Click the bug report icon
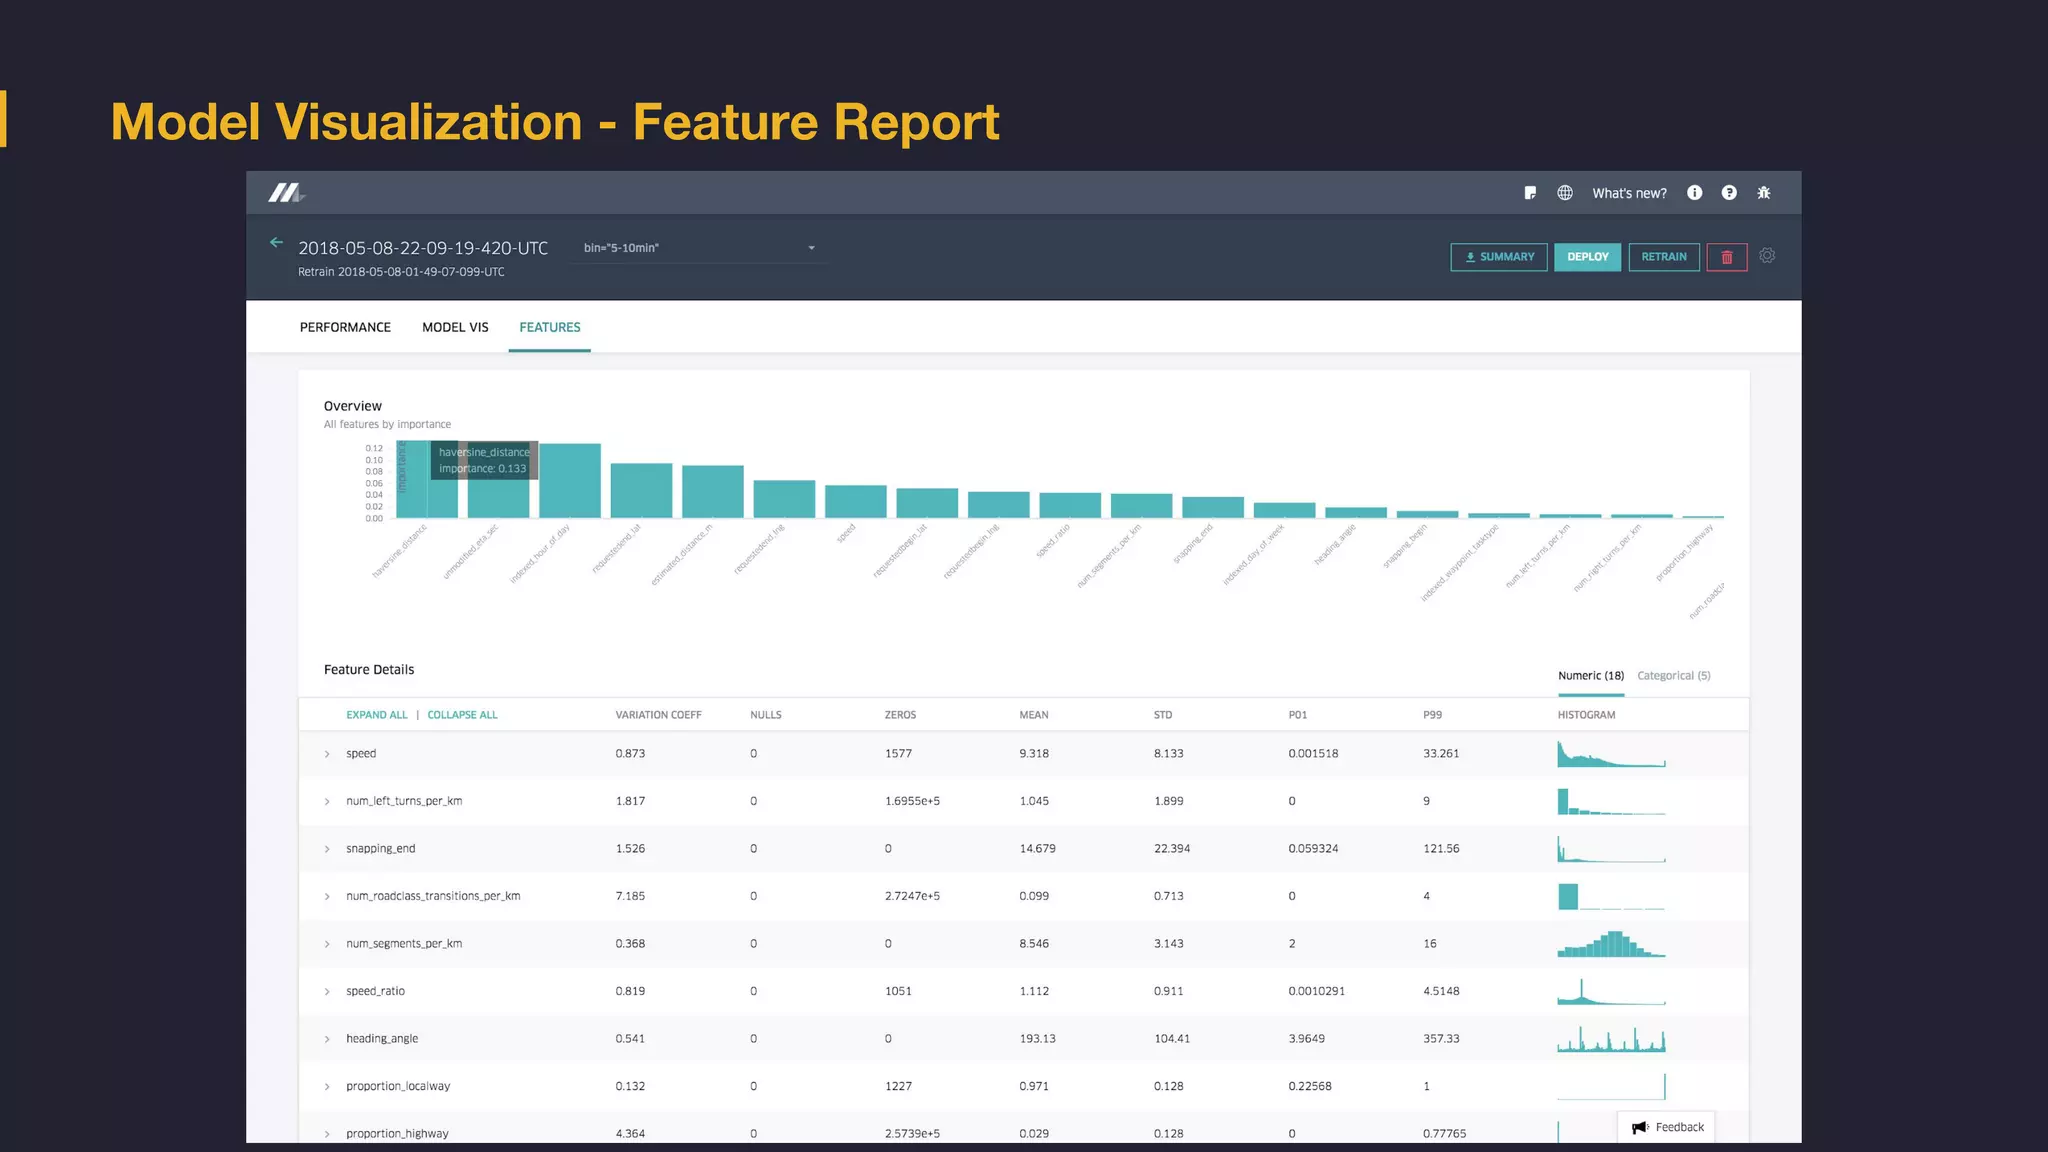 [x=1764, y=193]
